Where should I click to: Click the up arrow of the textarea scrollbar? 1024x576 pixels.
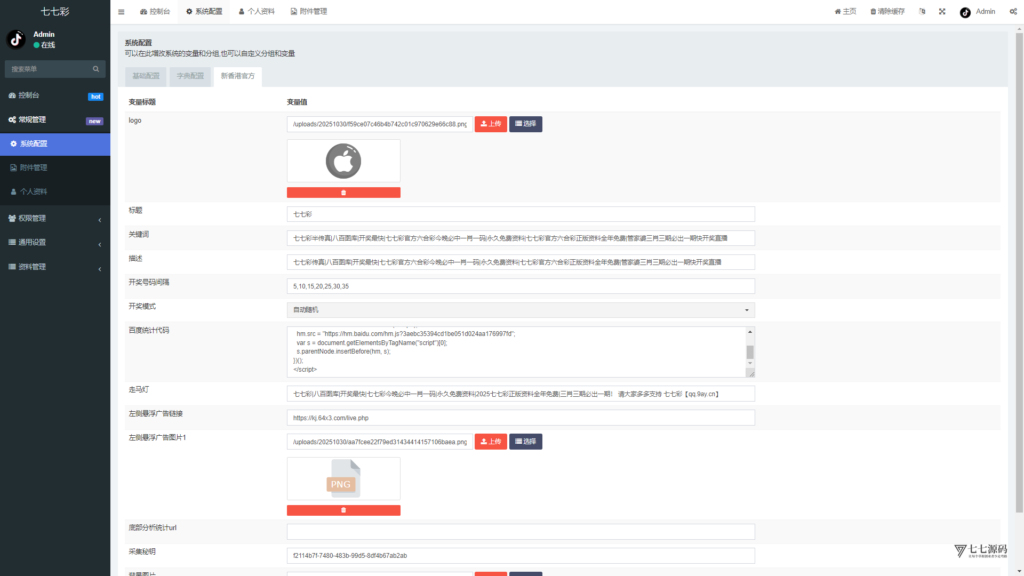pyautogui.click(x=750, y=332)
